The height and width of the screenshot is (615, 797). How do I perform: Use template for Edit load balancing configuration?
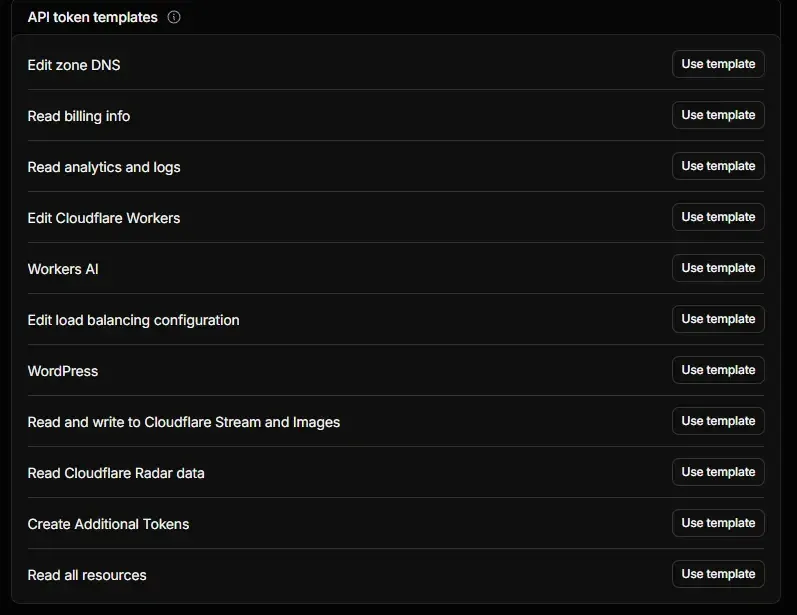718,319
